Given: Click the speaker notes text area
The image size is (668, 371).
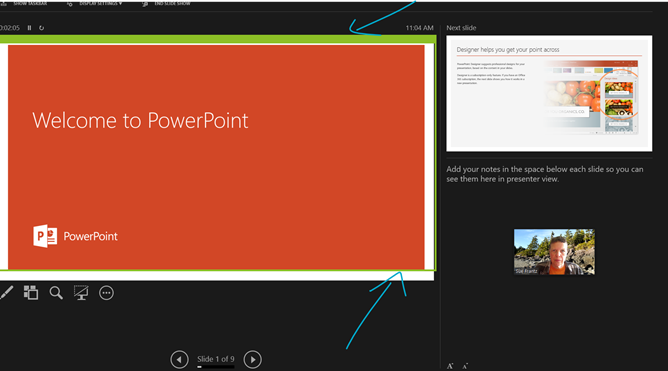Looking at the screenshot, I should pyautogui.click(x=545, y=174).
